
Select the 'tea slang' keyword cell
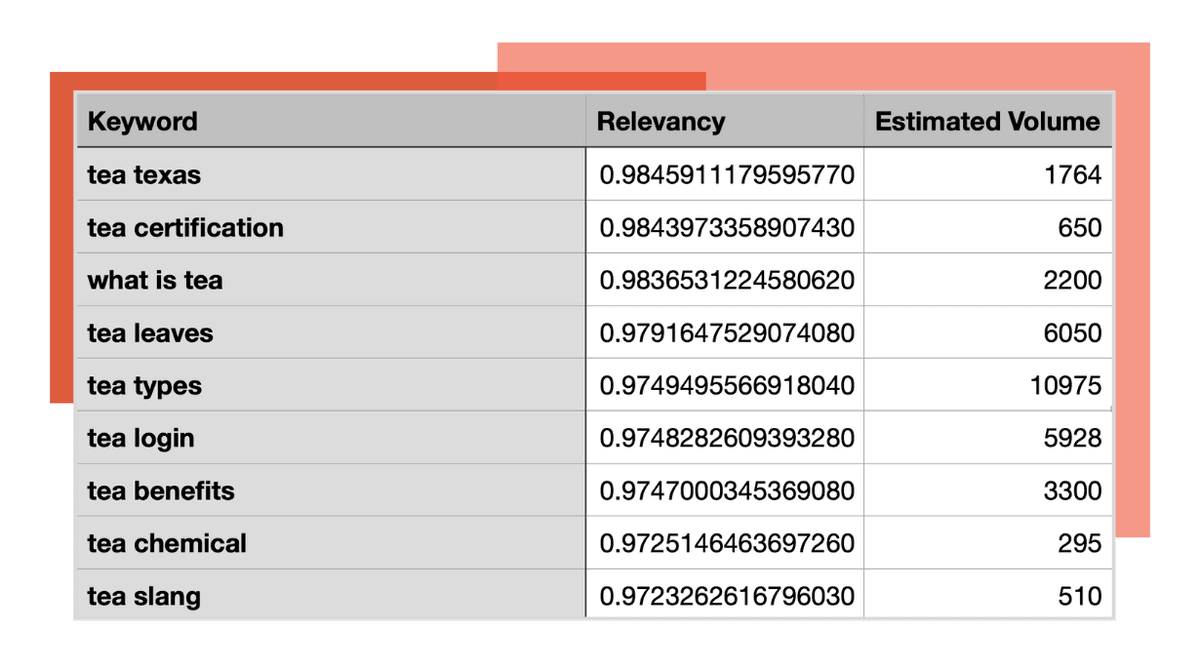(144, 597)
